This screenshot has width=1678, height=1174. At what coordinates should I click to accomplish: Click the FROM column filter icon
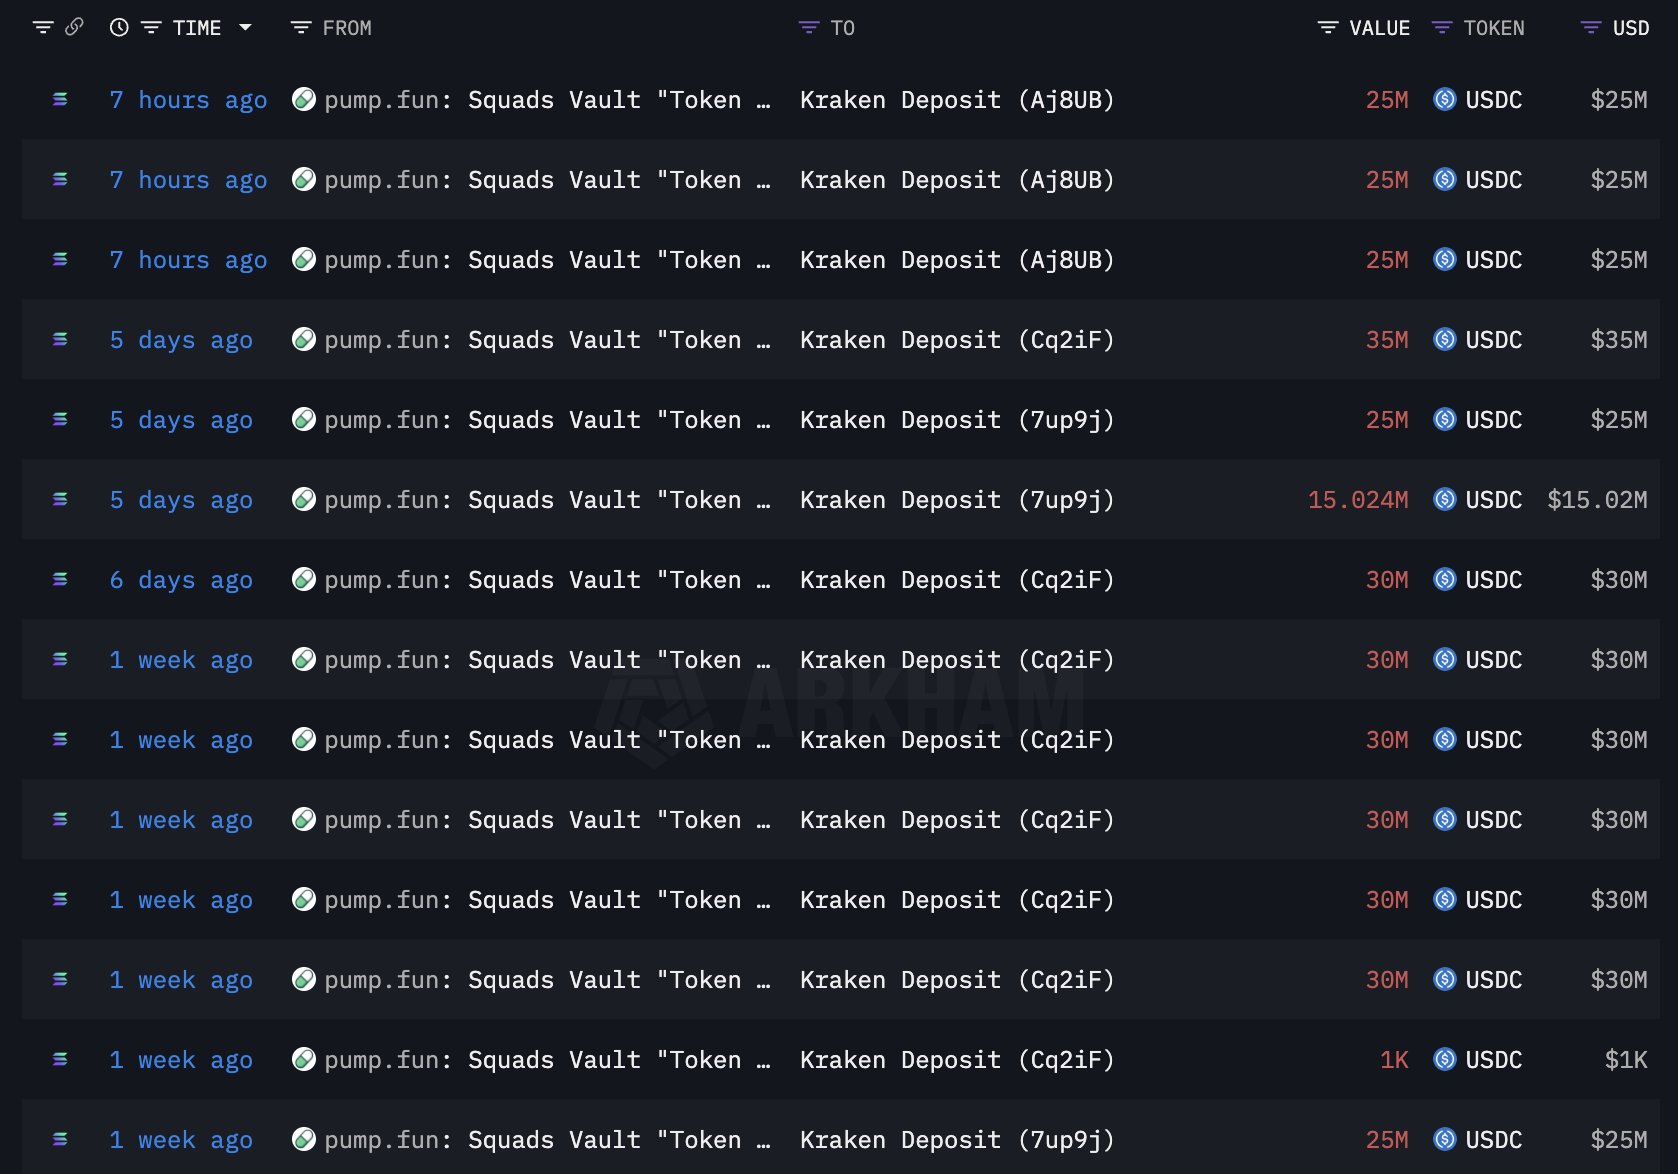tap(299, 27)
